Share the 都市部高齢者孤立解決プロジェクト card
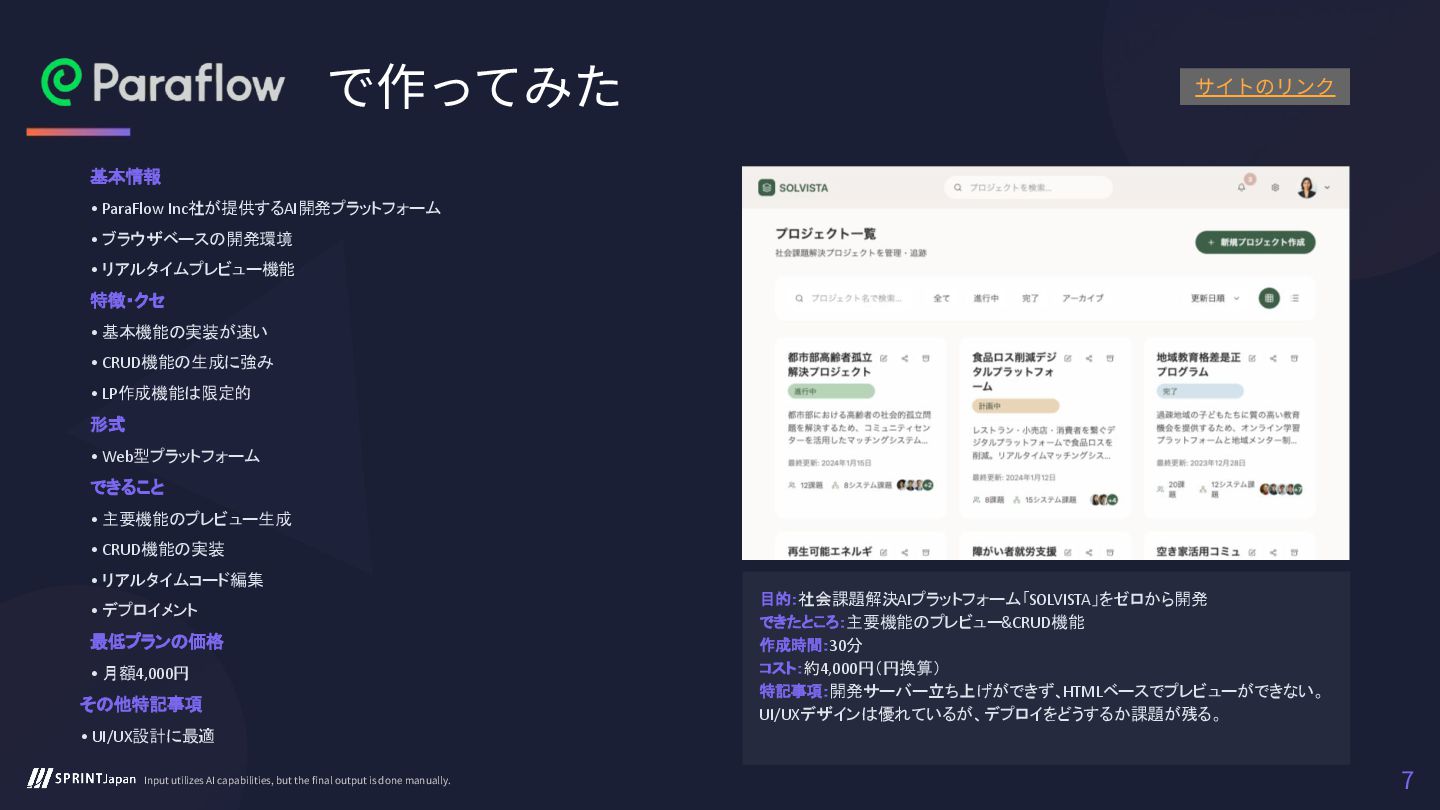The width and height of the screenshot is (1440, 810). 905,358
